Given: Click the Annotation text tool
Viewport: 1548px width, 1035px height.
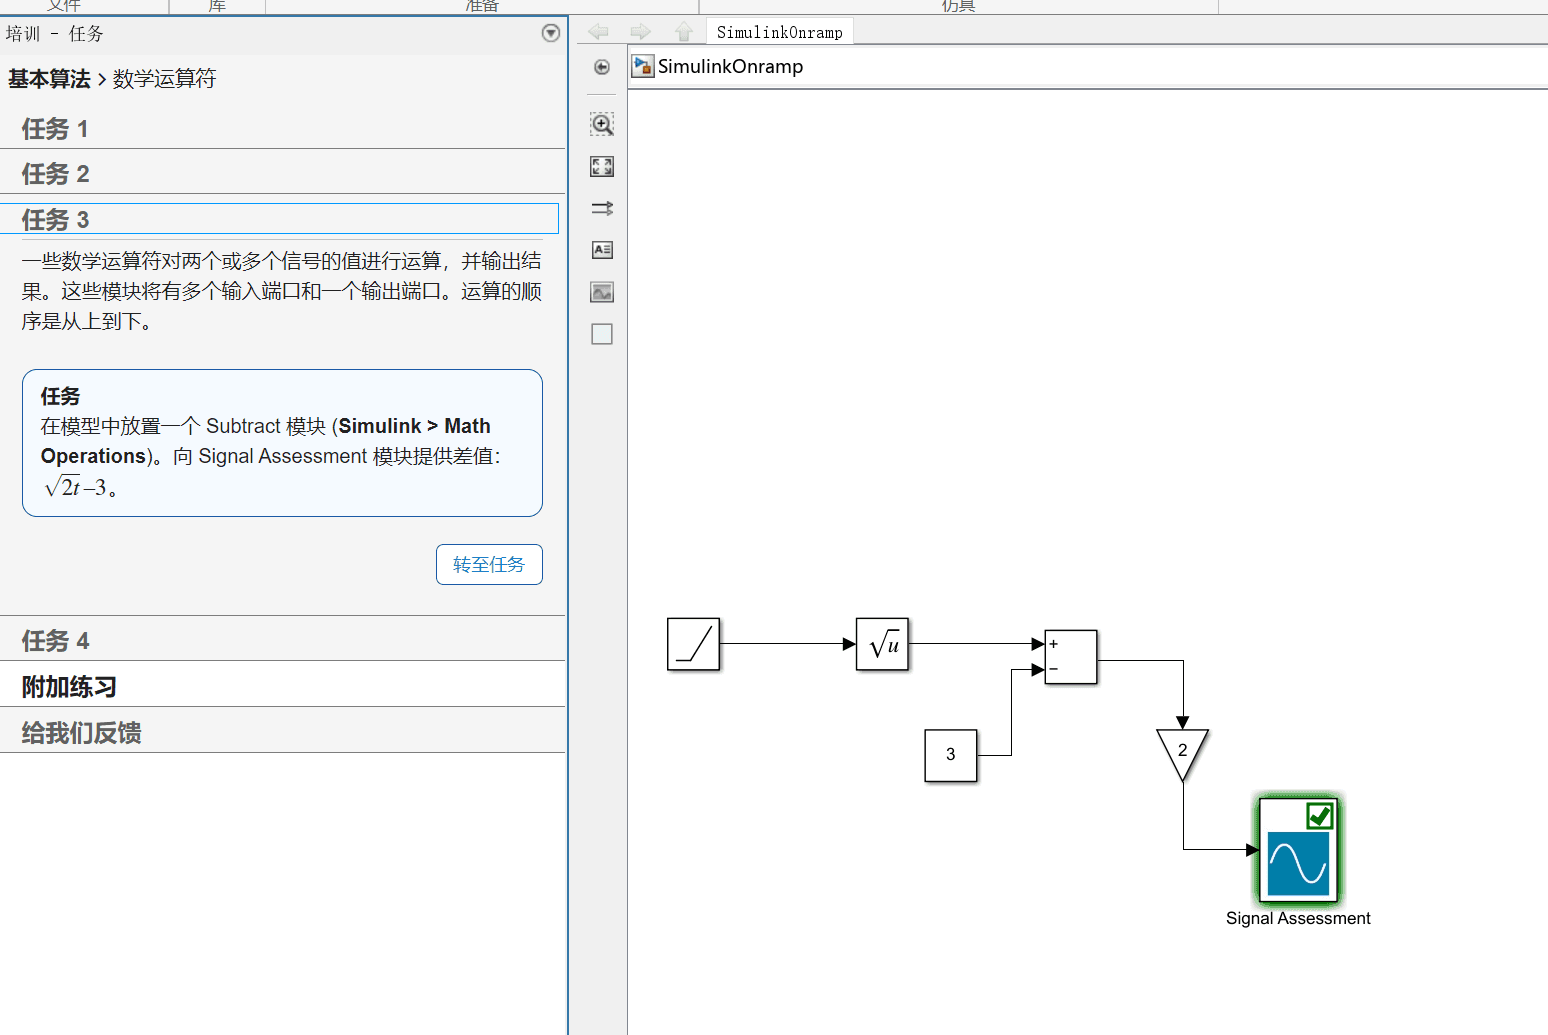Looking at the screenshot, I should click(602, 250).
